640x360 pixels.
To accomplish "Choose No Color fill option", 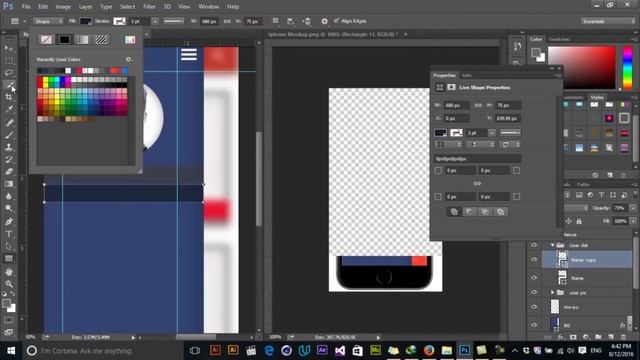I will pos(46,40).
